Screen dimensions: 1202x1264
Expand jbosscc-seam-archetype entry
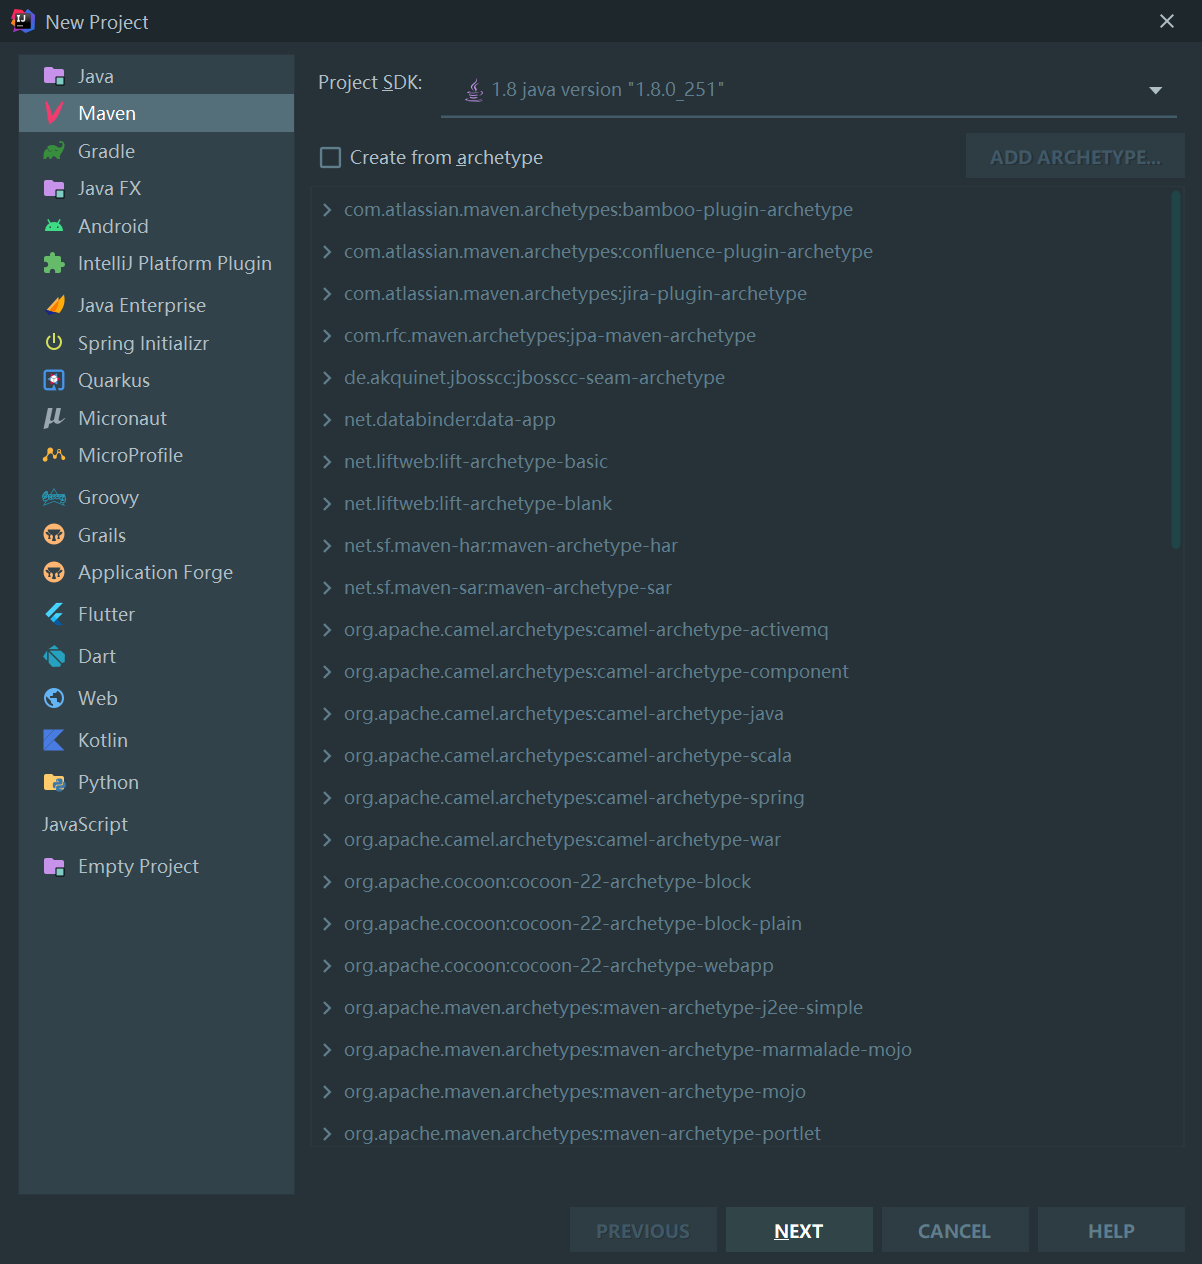(327, 377)
